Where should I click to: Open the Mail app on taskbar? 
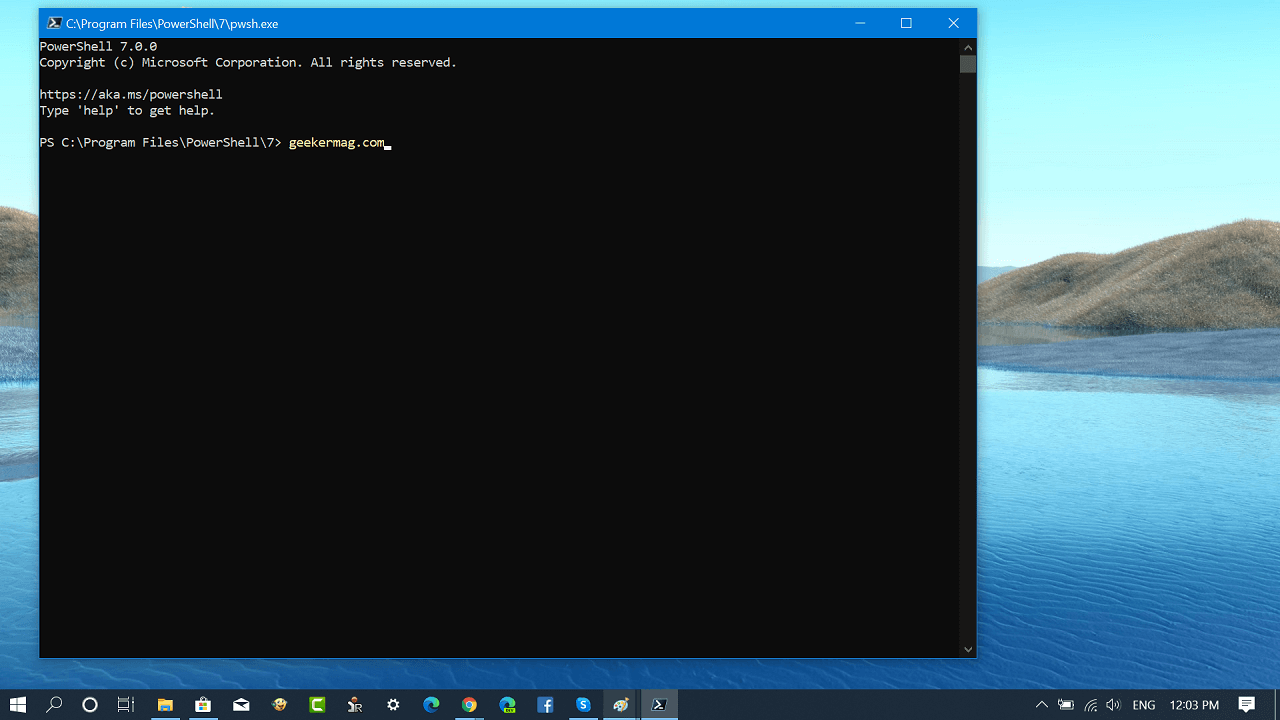coord(241,705)
